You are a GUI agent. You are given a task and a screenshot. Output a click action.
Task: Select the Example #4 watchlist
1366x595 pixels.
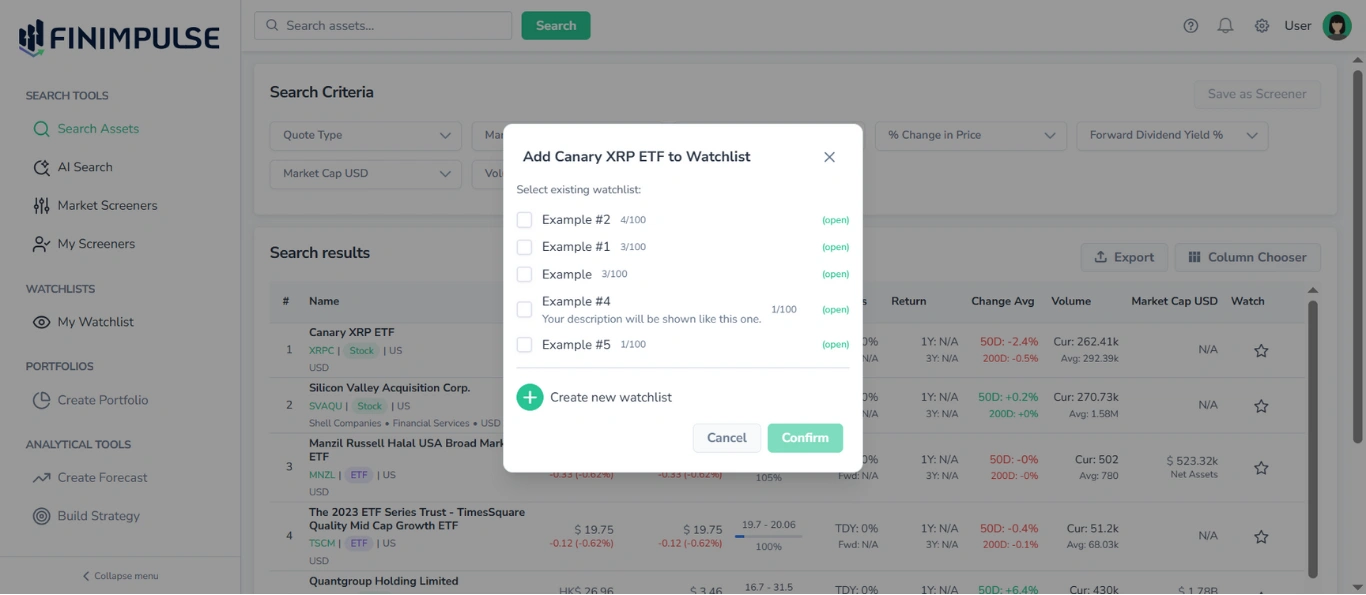pyautogui.click(x=524, y=309)
